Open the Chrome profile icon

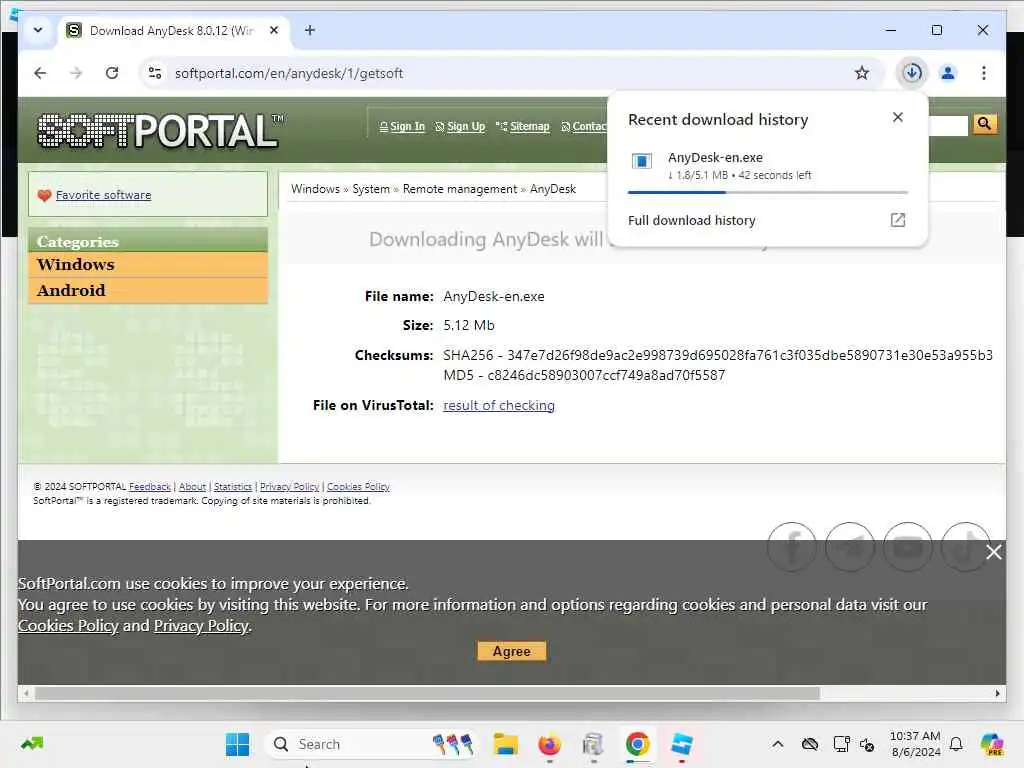click(948, 73)
